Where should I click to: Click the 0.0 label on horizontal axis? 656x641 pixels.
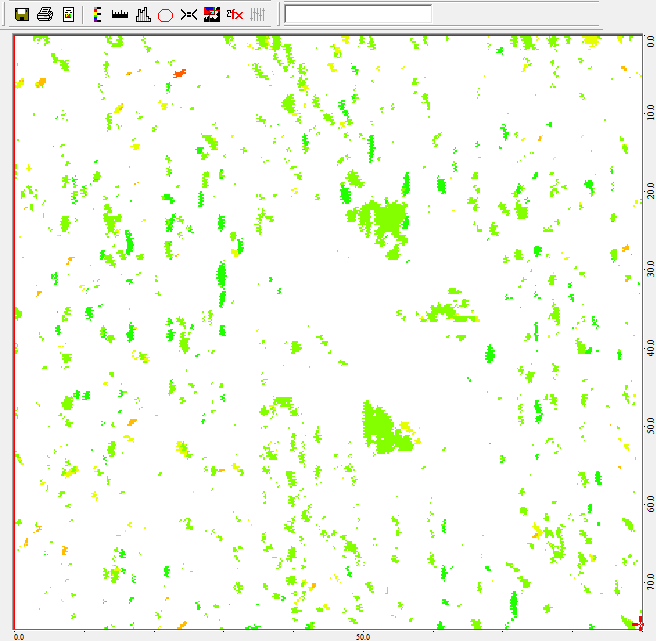[19, 635]
